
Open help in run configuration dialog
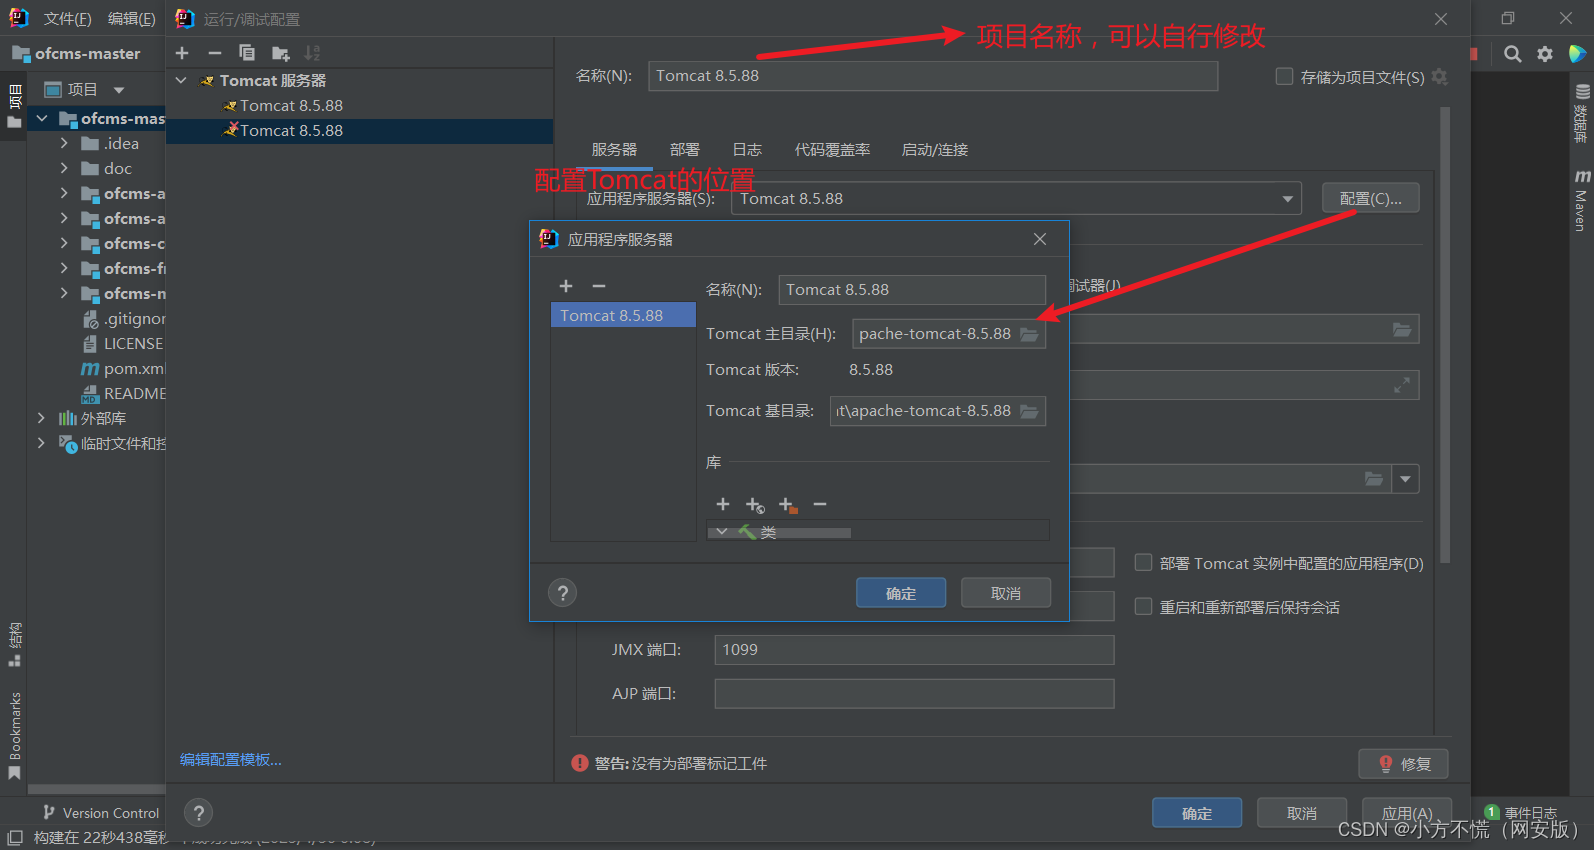coord(199,813)
